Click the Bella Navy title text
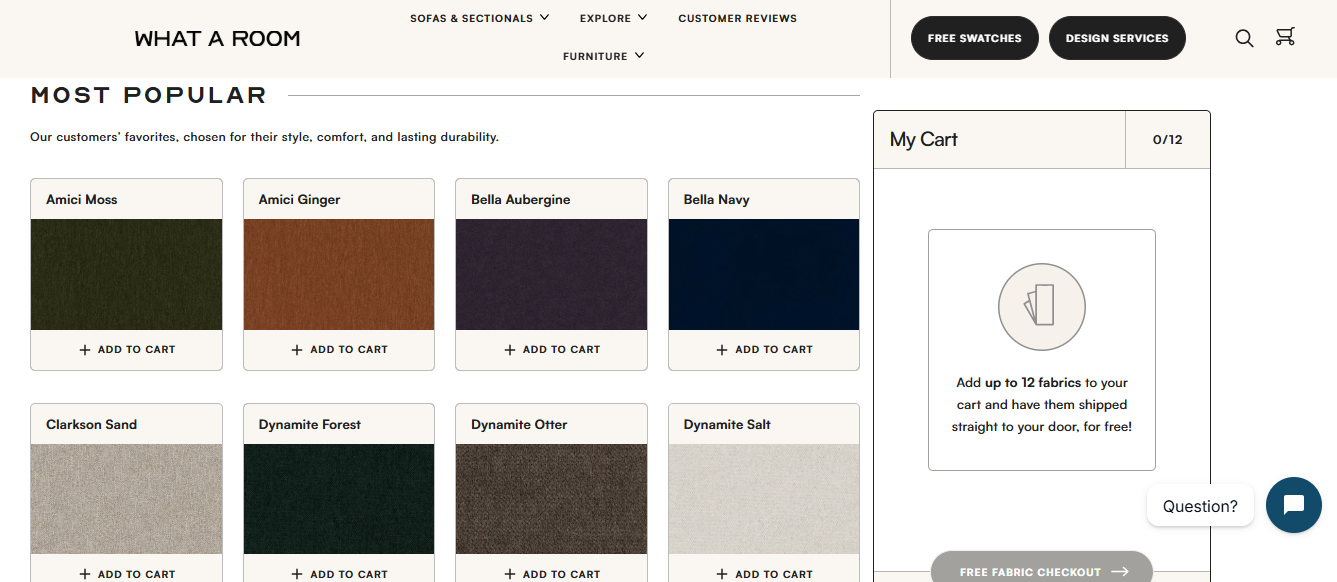1337x582 pixels. point(717,200)
